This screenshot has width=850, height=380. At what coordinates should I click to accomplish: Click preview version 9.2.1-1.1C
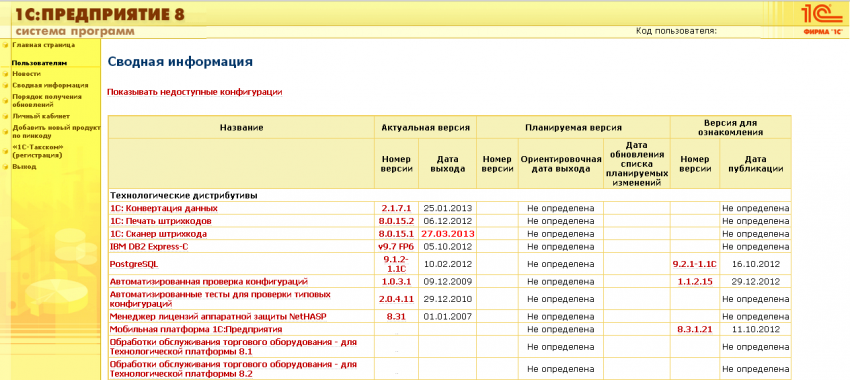(694, 265)
